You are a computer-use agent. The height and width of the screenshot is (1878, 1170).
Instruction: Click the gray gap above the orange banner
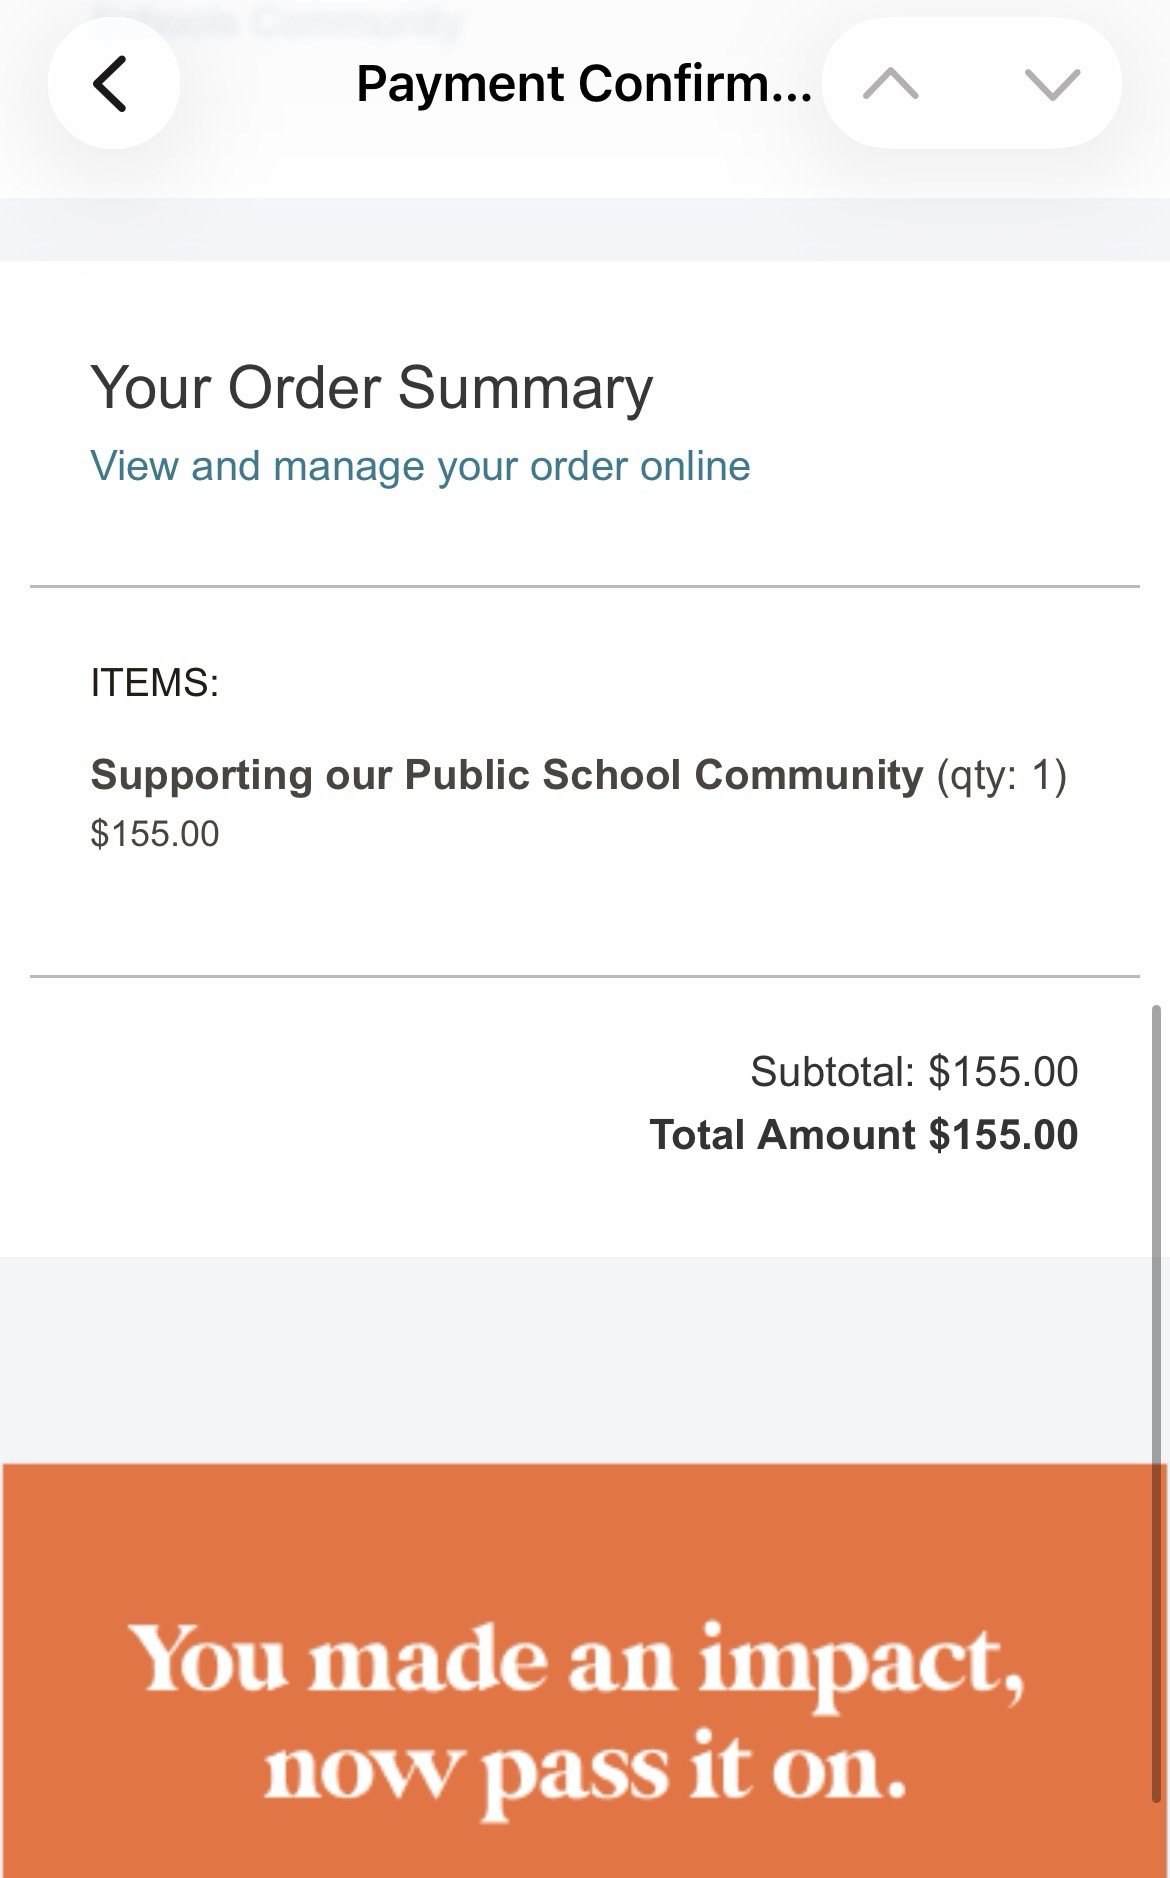(x=585, y=1360)
